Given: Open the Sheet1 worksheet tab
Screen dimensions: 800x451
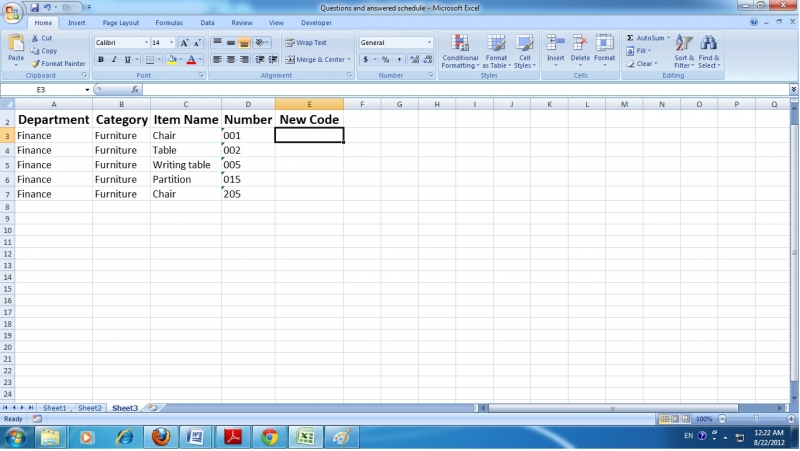Looking at the screenshot, I should tap(54, 408).
